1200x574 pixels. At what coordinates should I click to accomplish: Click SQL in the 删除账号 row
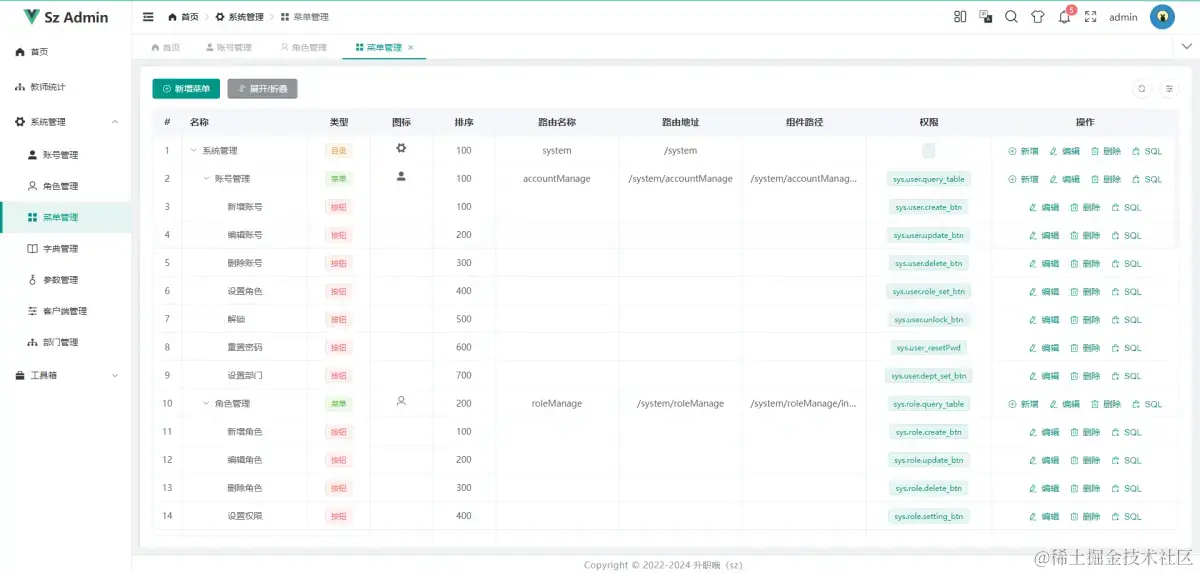[1126, 263]
